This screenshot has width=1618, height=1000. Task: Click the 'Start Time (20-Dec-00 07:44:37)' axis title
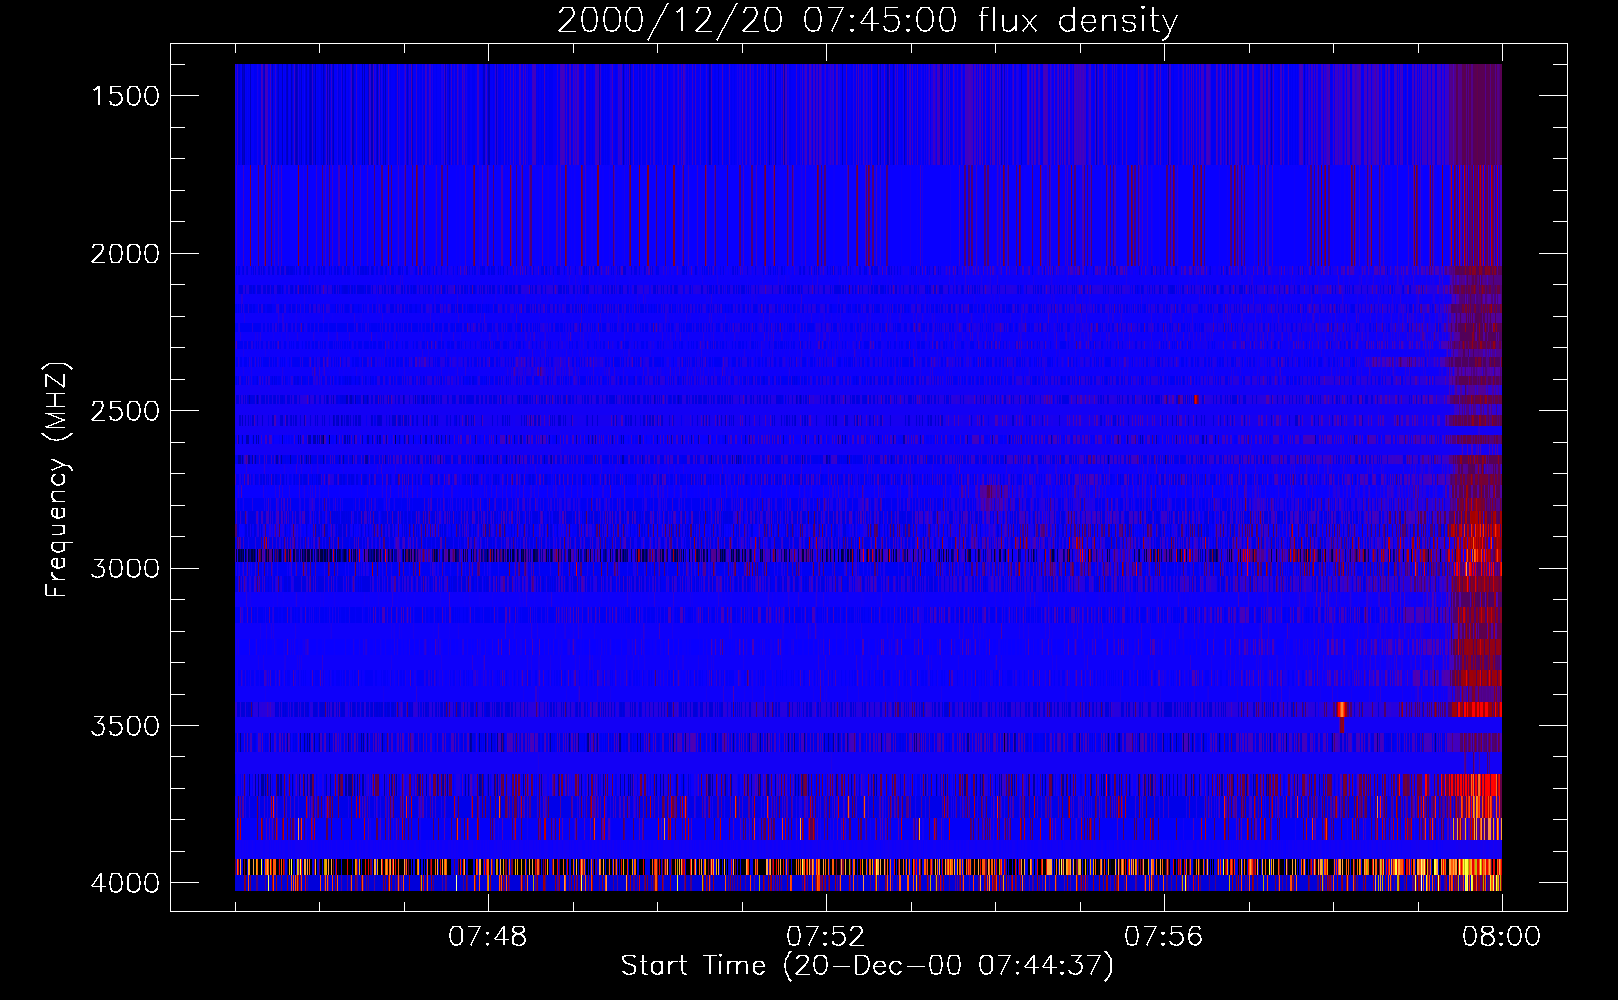click(x=867, y=966)
